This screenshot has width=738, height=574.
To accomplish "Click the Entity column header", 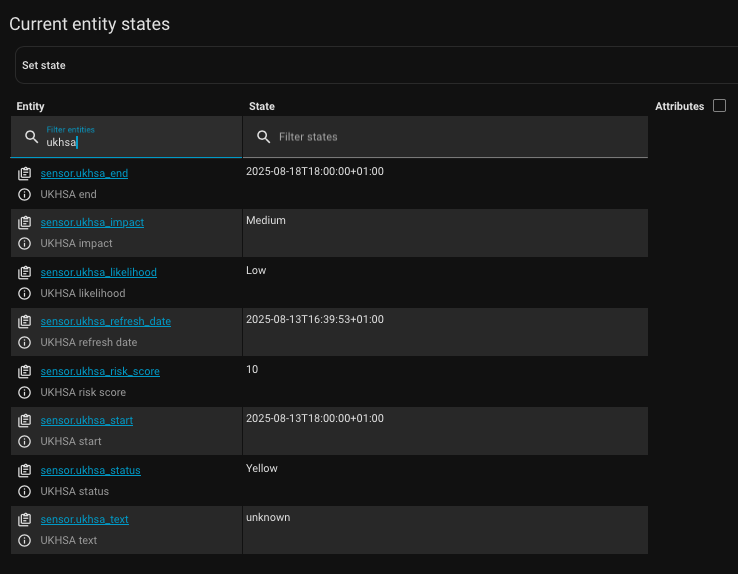I will [31, 106].
